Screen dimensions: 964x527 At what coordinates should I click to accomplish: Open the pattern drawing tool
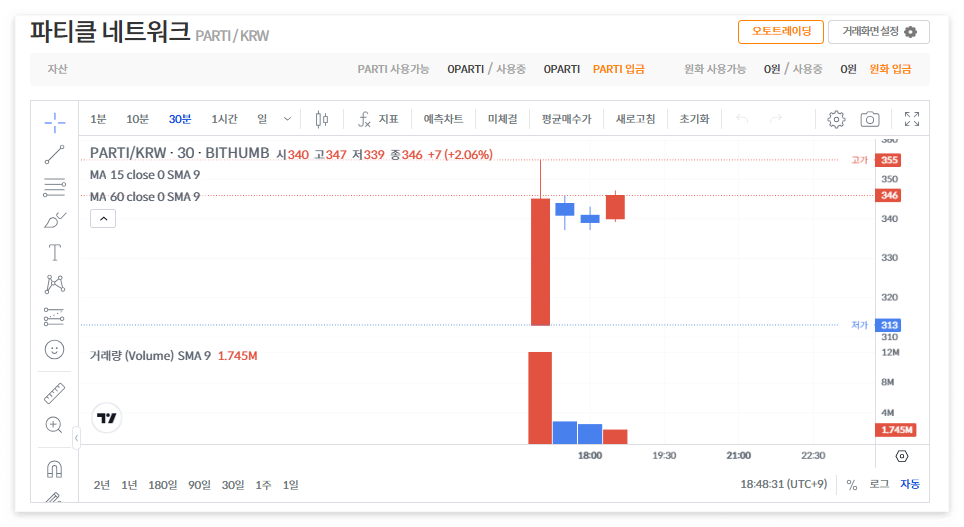55,284
